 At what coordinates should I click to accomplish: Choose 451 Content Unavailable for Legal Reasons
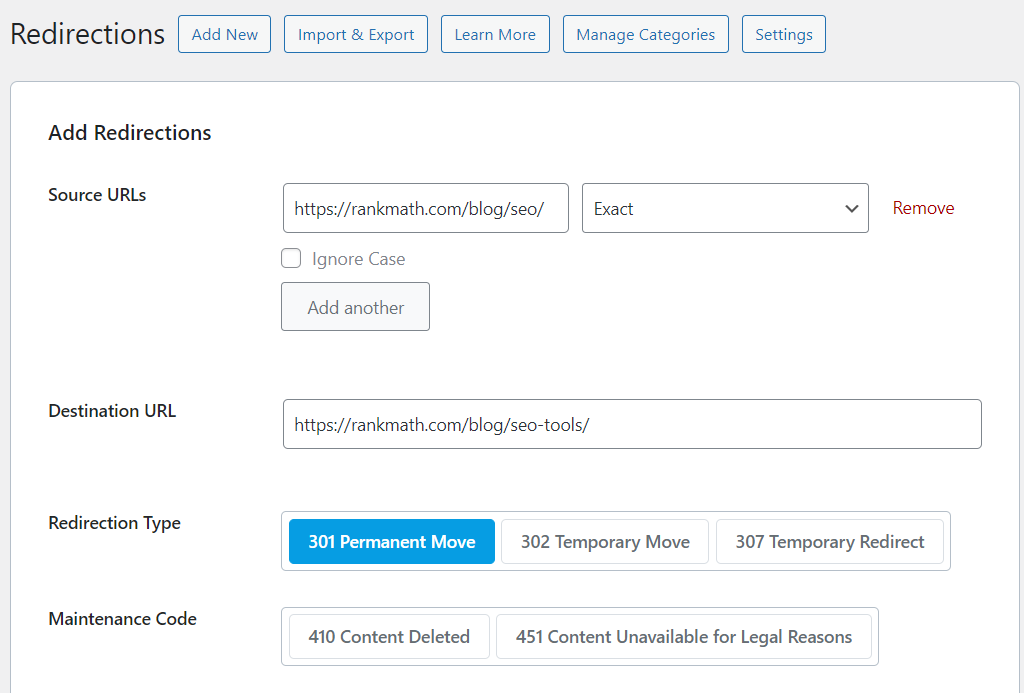(x=684, y=636)
